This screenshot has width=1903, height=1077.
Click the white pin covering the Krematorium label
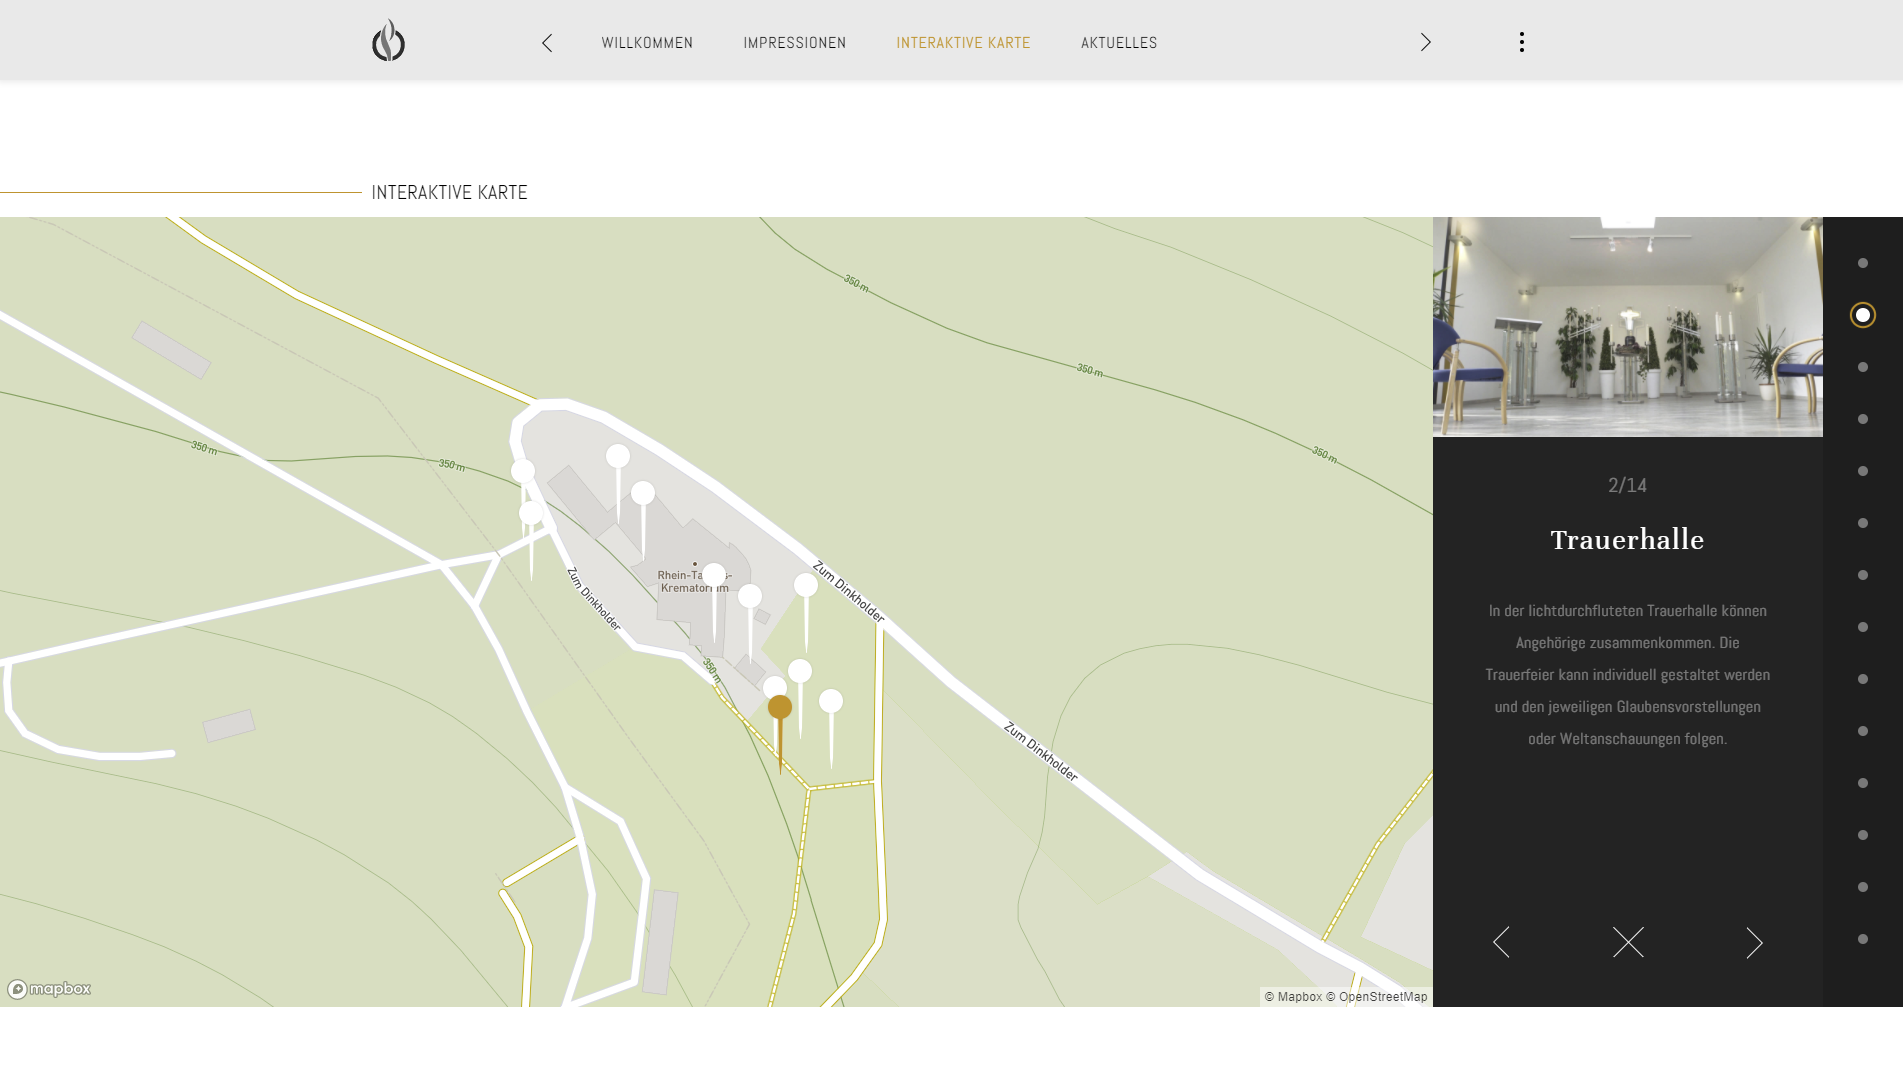[714, 576]
